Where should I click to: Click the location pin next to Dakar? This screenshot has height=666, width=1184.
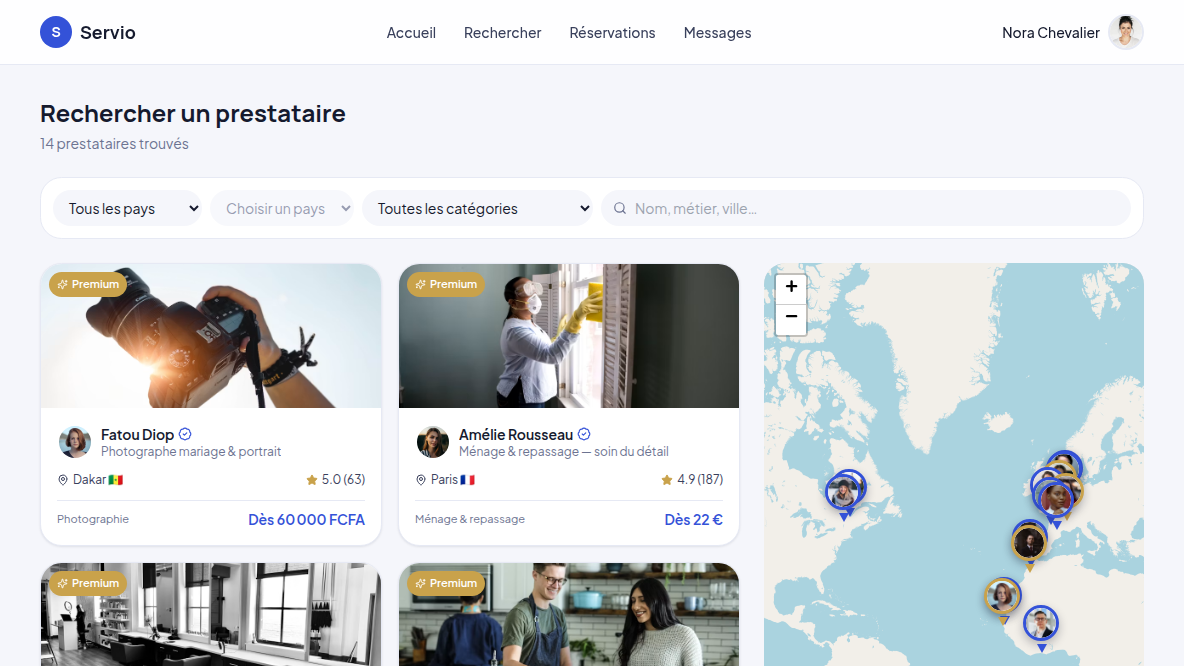(63, 479)
